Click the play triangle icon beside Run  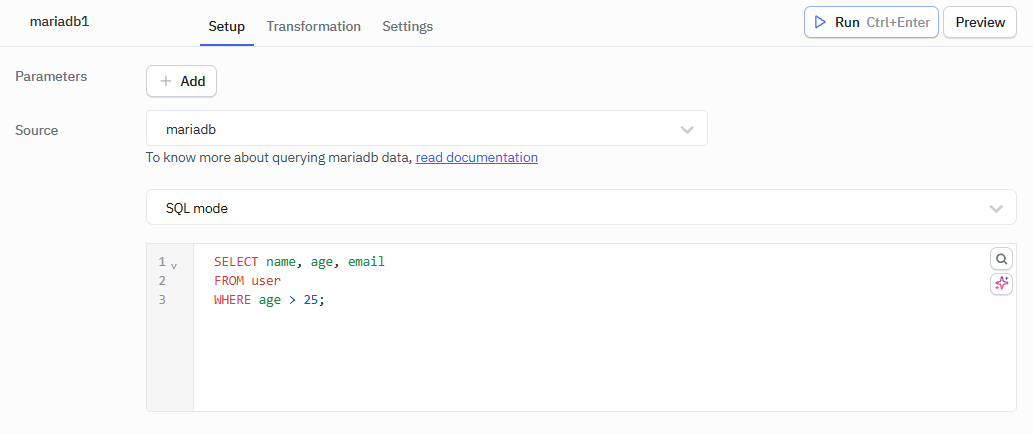point(820,22)
